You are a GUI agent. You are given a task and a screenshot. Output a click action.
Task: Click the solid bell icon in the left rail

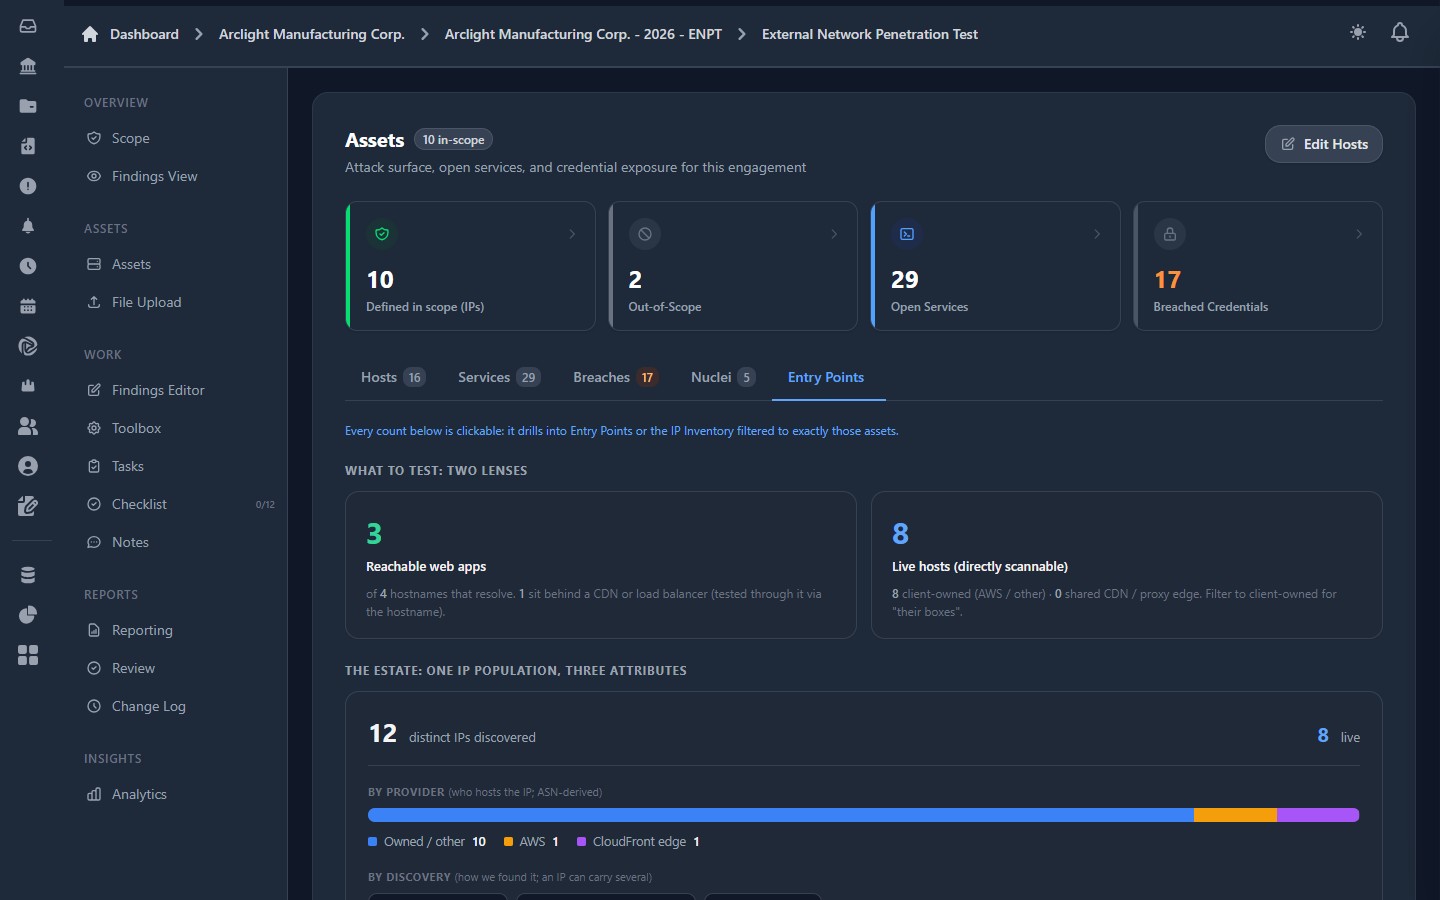click(28, 226)
